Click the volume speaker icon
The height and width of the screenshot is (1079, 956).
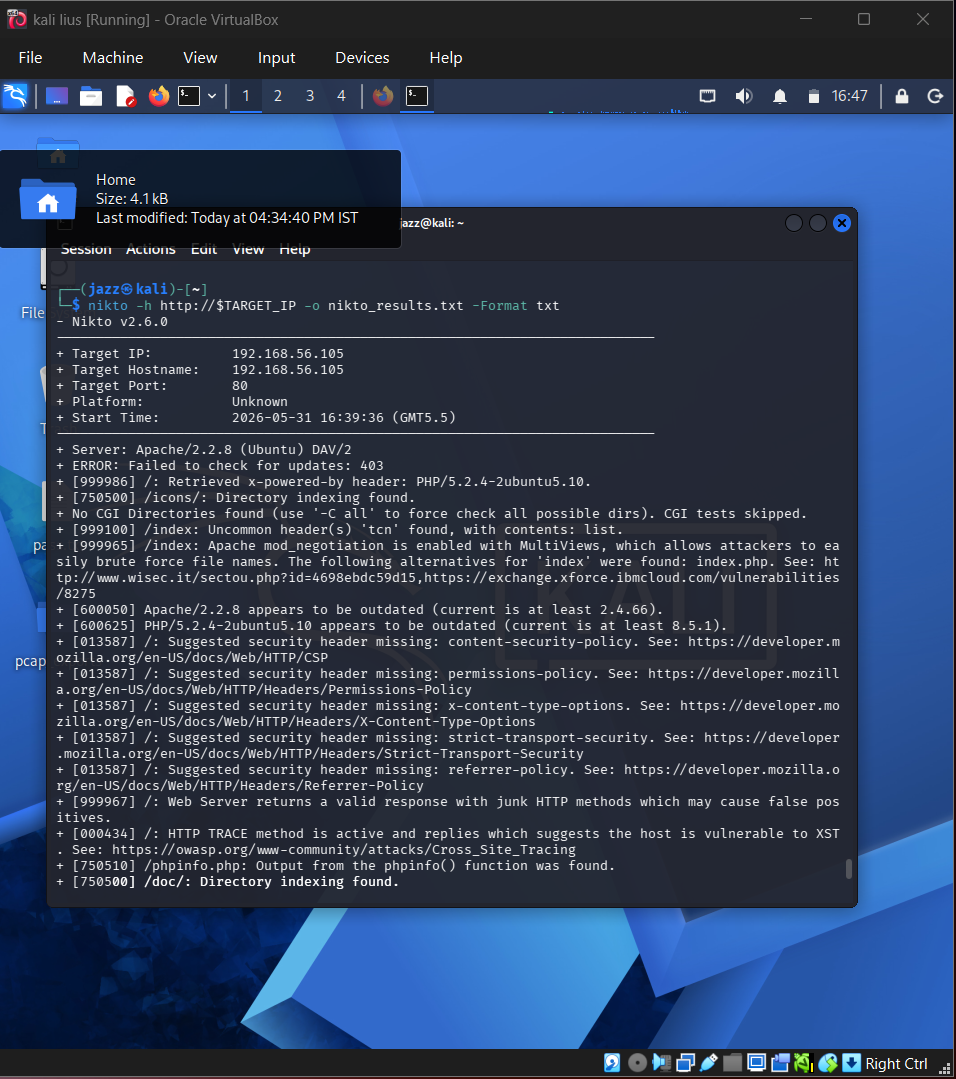pos(743,96)
